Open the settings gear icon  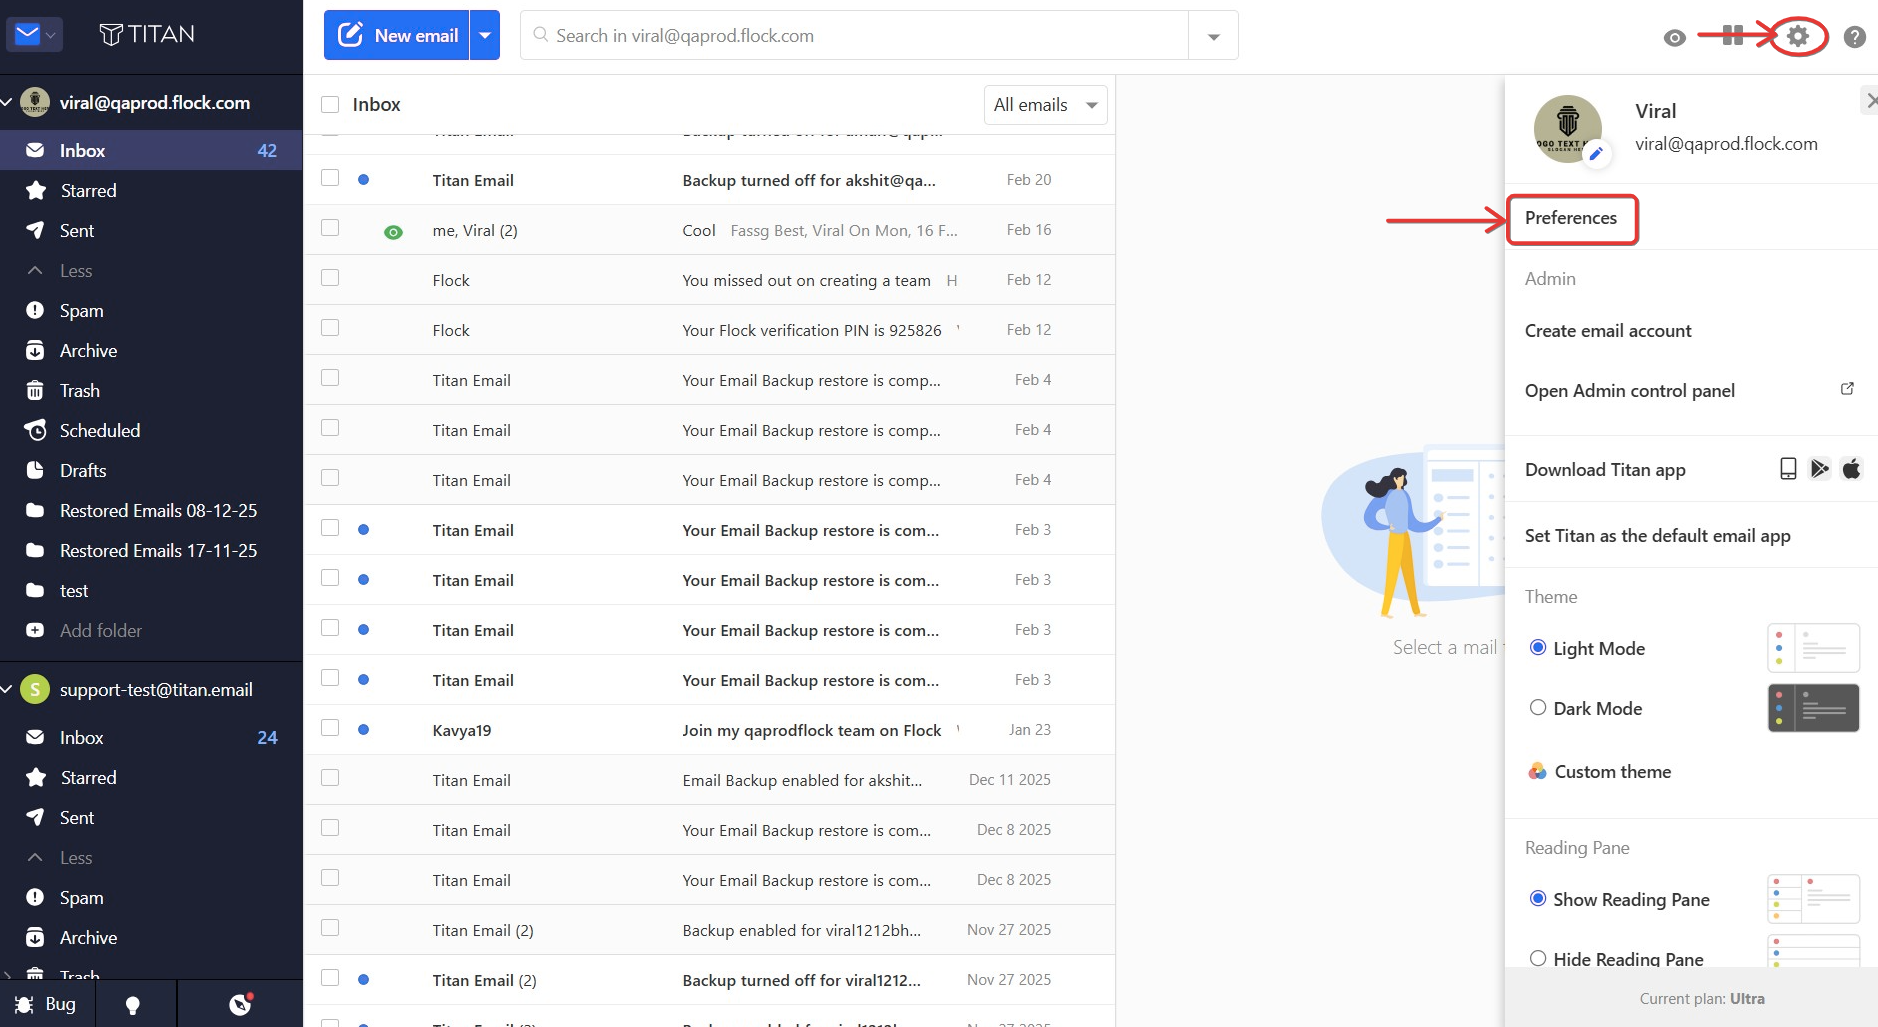[1798, 36]
